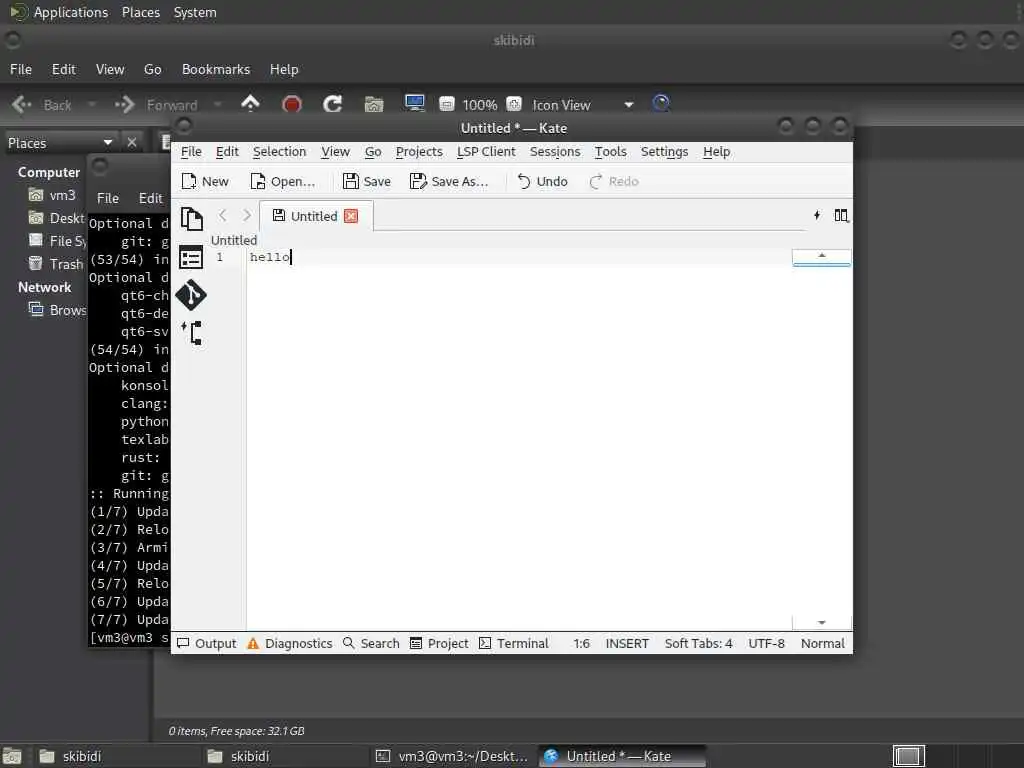Toggle the Output panel in Kate status bar
The width and height of the screenshot is (1024, 768).
tap(206, 643)
